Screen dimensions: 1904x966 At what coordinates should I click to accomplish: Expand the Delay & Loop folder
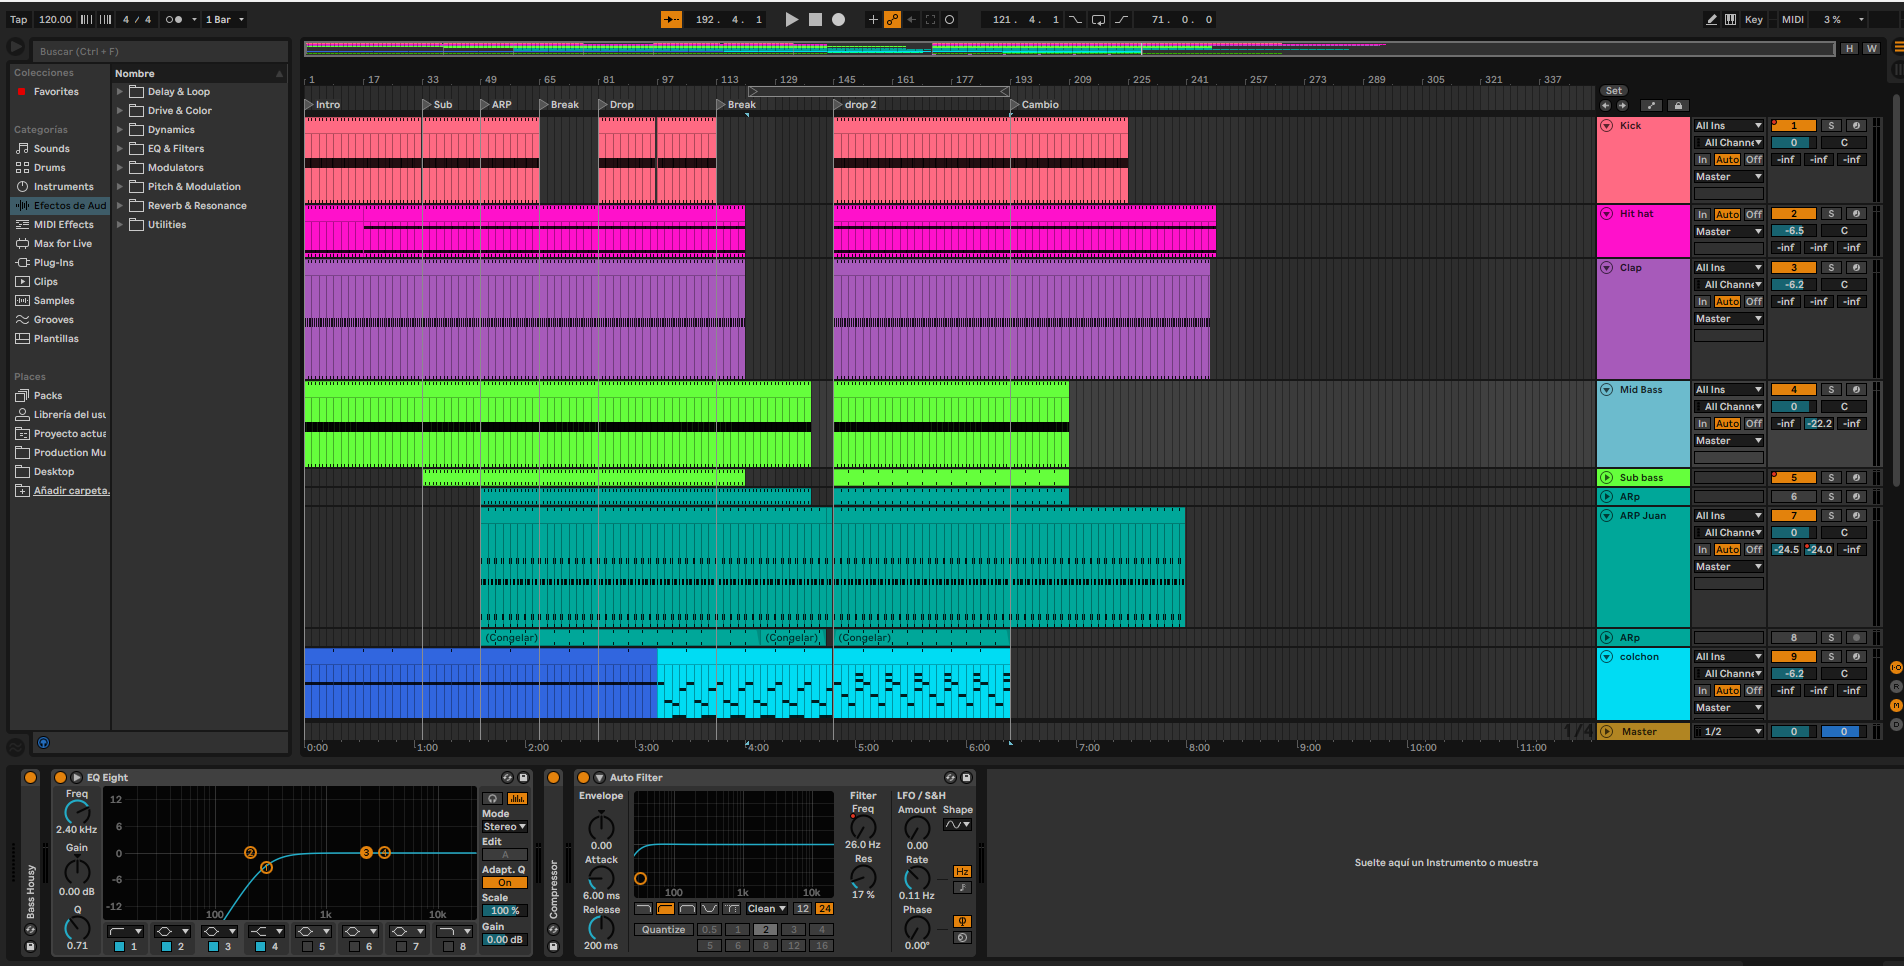click(x=120, y=91)
